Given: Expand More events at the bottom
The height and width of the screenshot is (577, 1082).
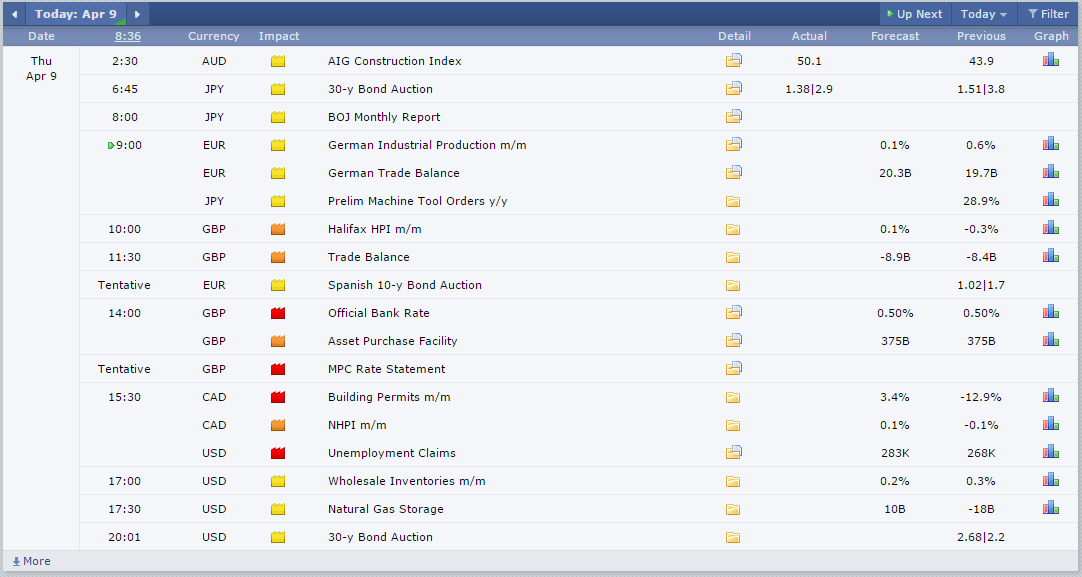Looking at the screenshot, I should [32, 561].
